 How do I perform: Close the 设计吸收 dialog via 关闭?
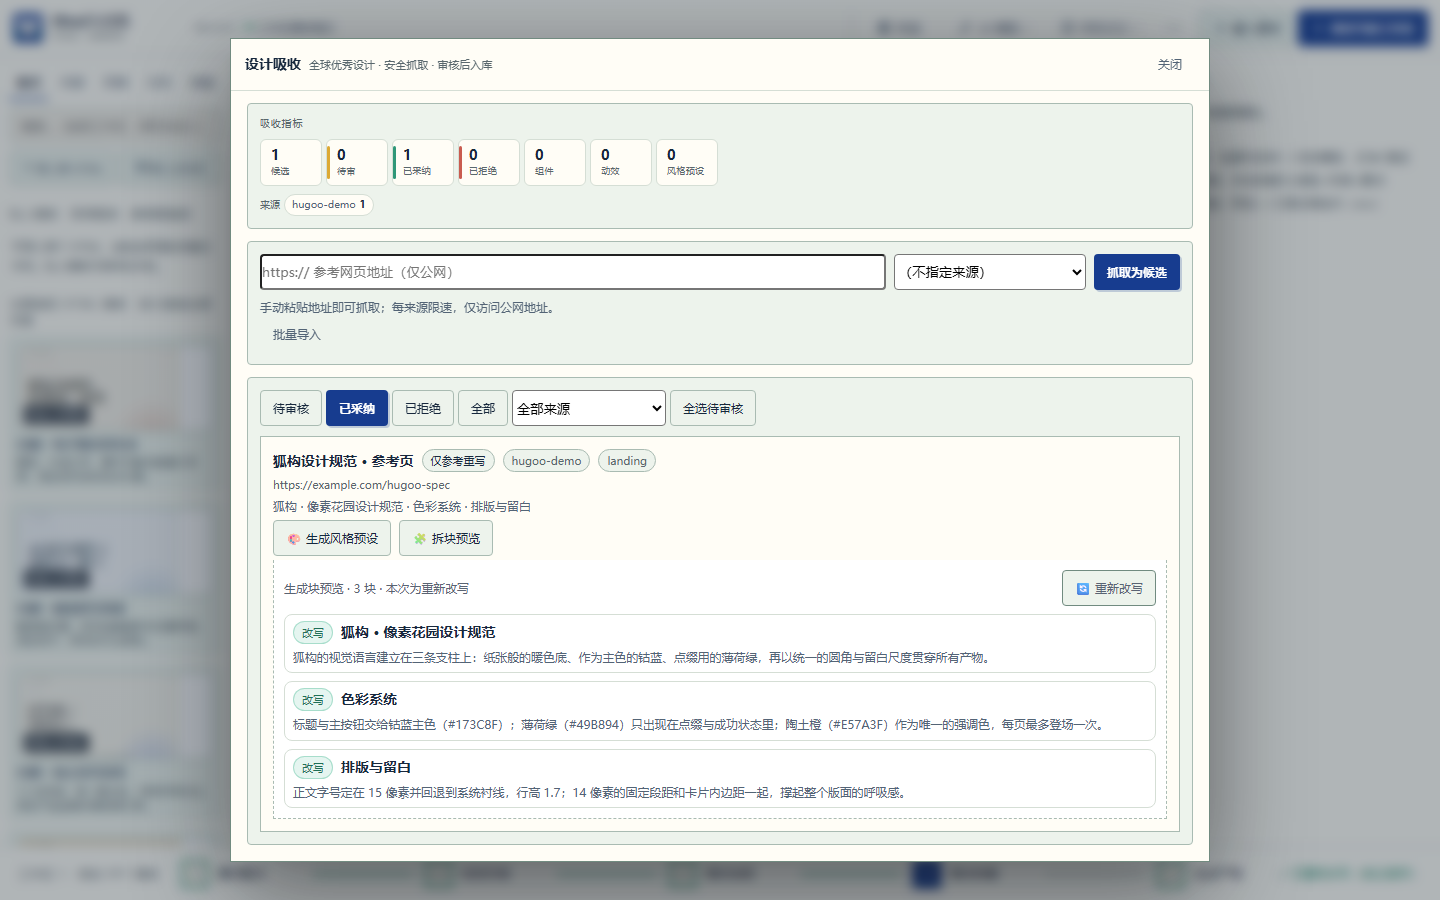pyautogui.click(x=1170, y=65)
